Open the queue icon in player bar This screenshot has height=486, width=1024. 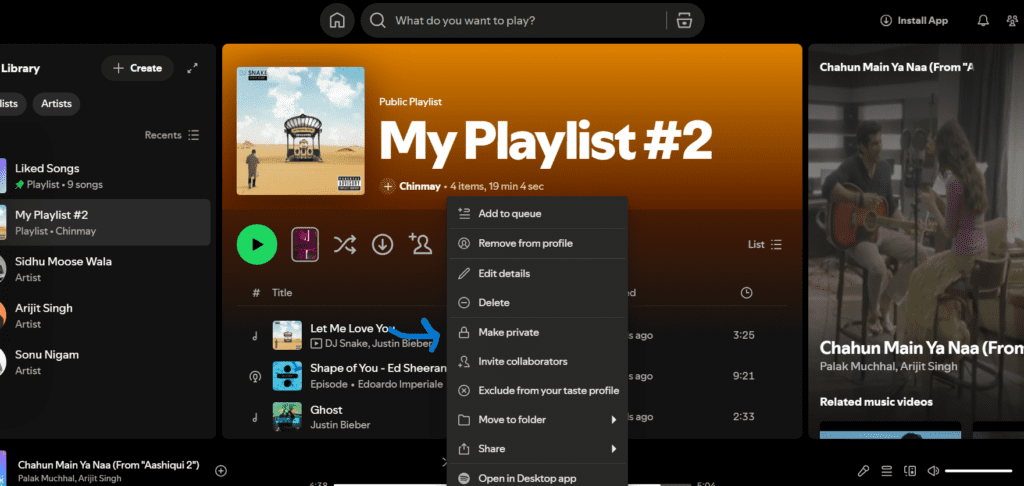click(886, 470)
